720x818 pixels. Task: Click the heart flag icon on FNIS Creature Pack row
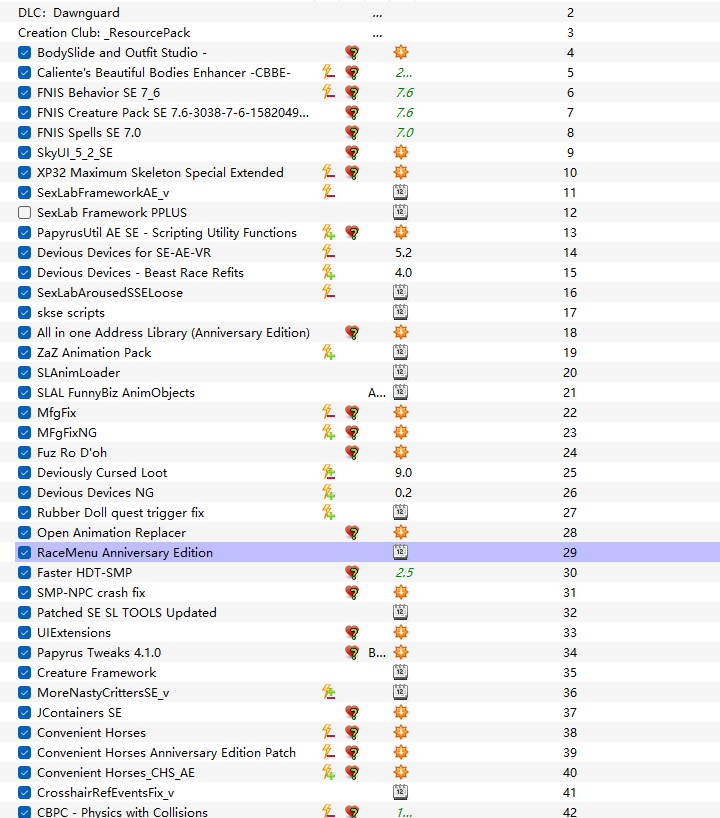(353, 112)
